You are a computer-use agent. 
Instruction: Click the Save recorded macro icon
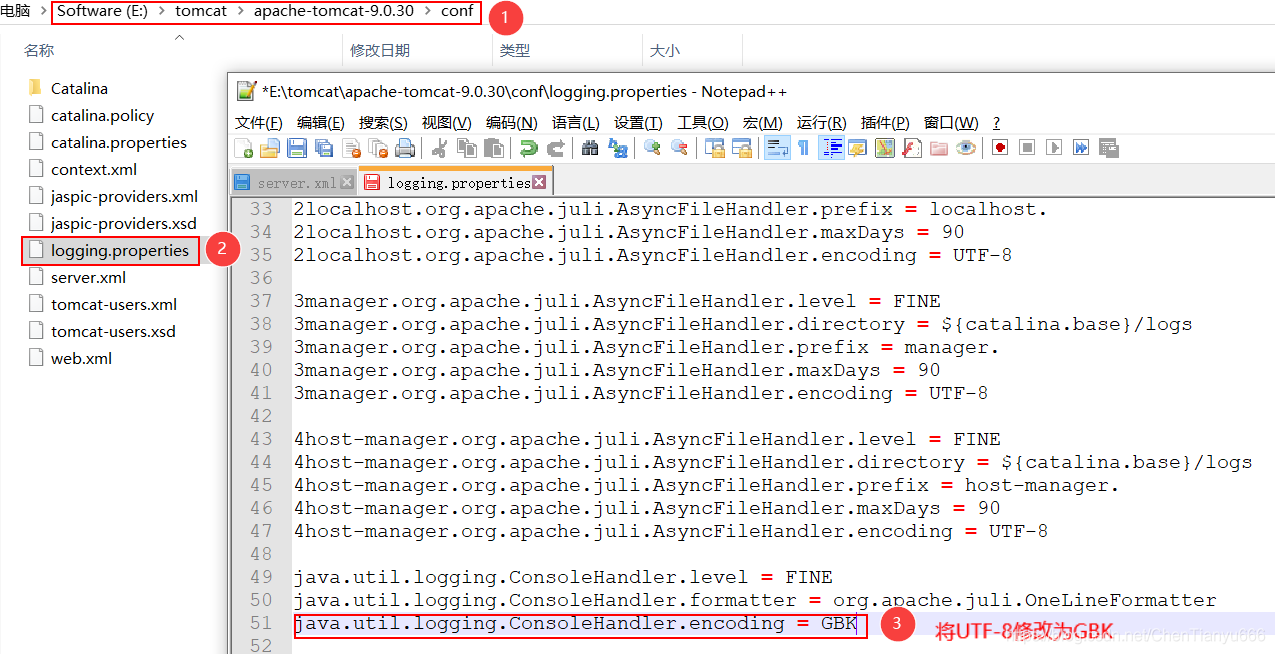pyautogui.click(x=1107, y=148)
